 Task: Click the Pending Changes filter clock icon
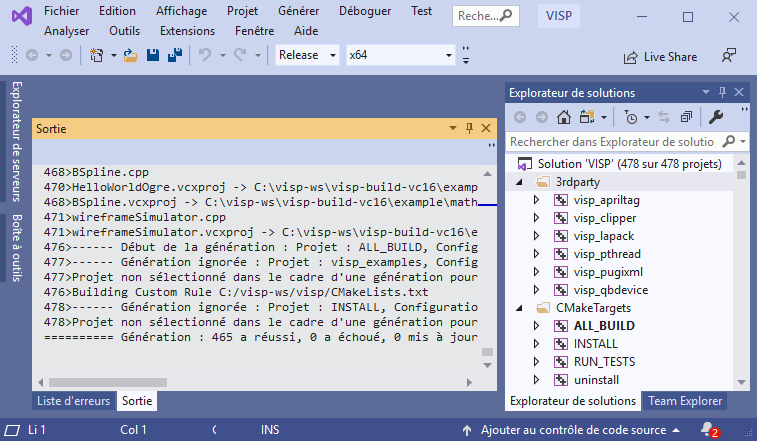point(631,117)
